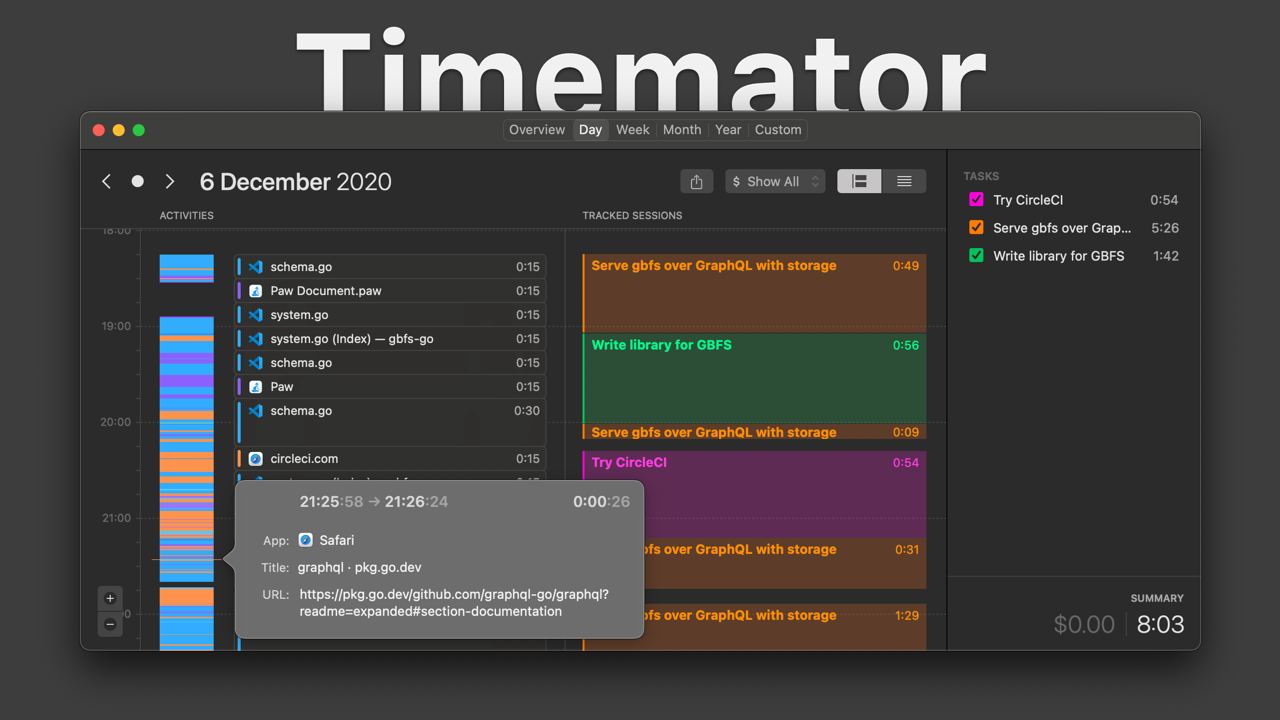Switch to the timeline layout icon
This screenshot has width=1280, height=720.
[x=859, y=181]
